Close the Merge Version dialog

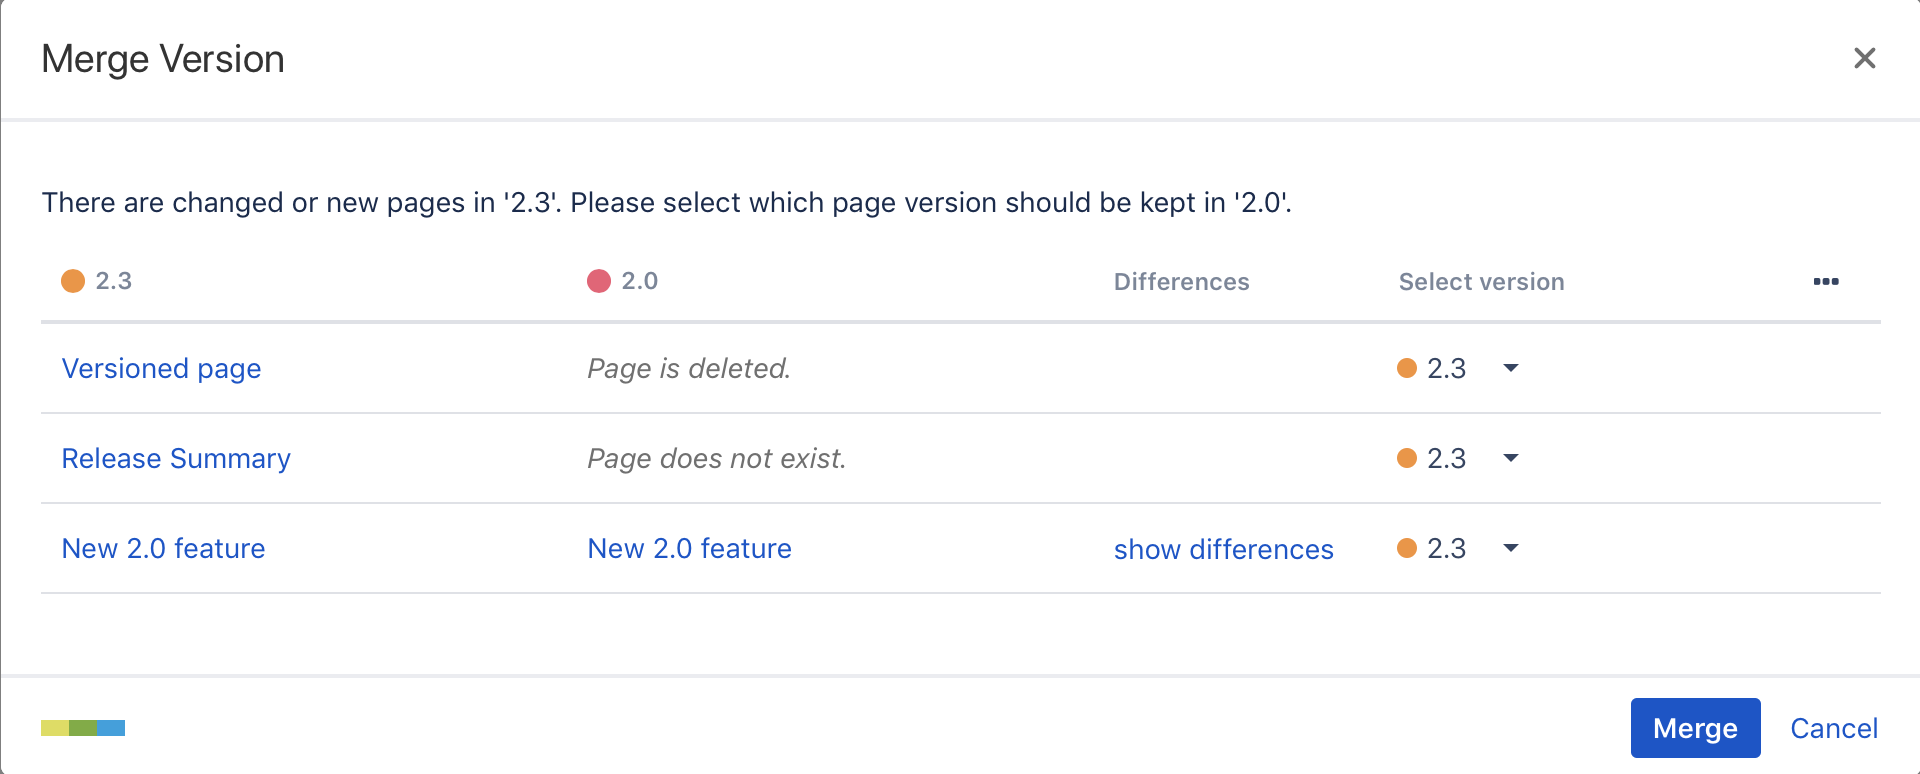click(1864, 58)
